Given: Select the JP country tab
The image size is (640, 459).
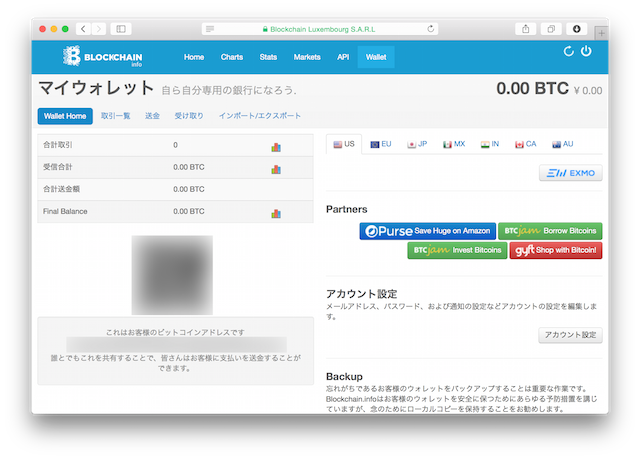Looking at the screenshot, I should tap(417, 144).
